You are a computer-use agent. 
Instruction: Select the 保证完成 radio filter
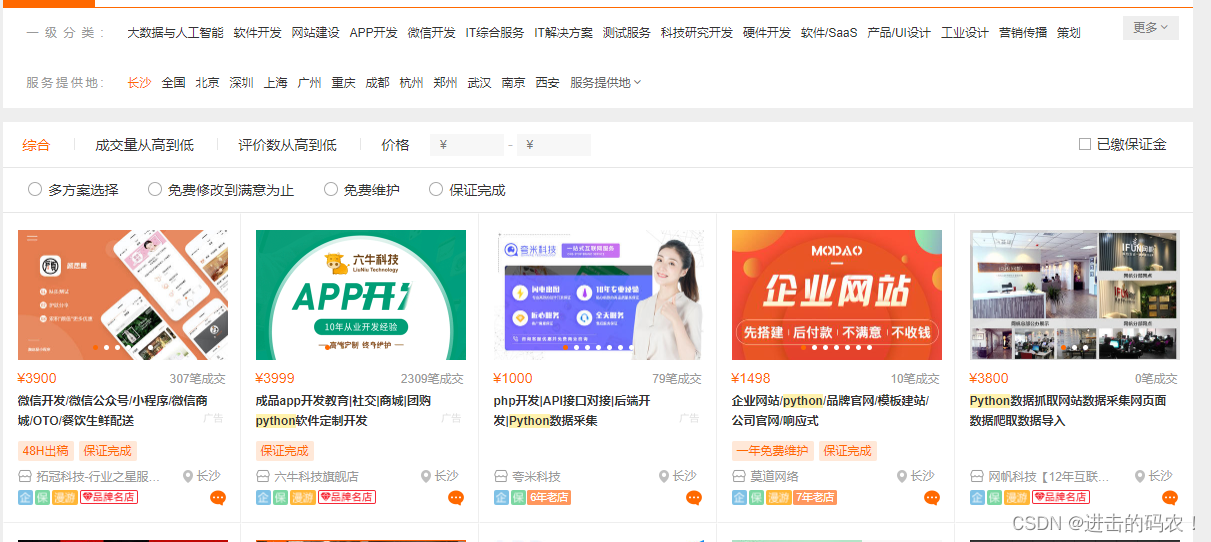tap(436, 189)
